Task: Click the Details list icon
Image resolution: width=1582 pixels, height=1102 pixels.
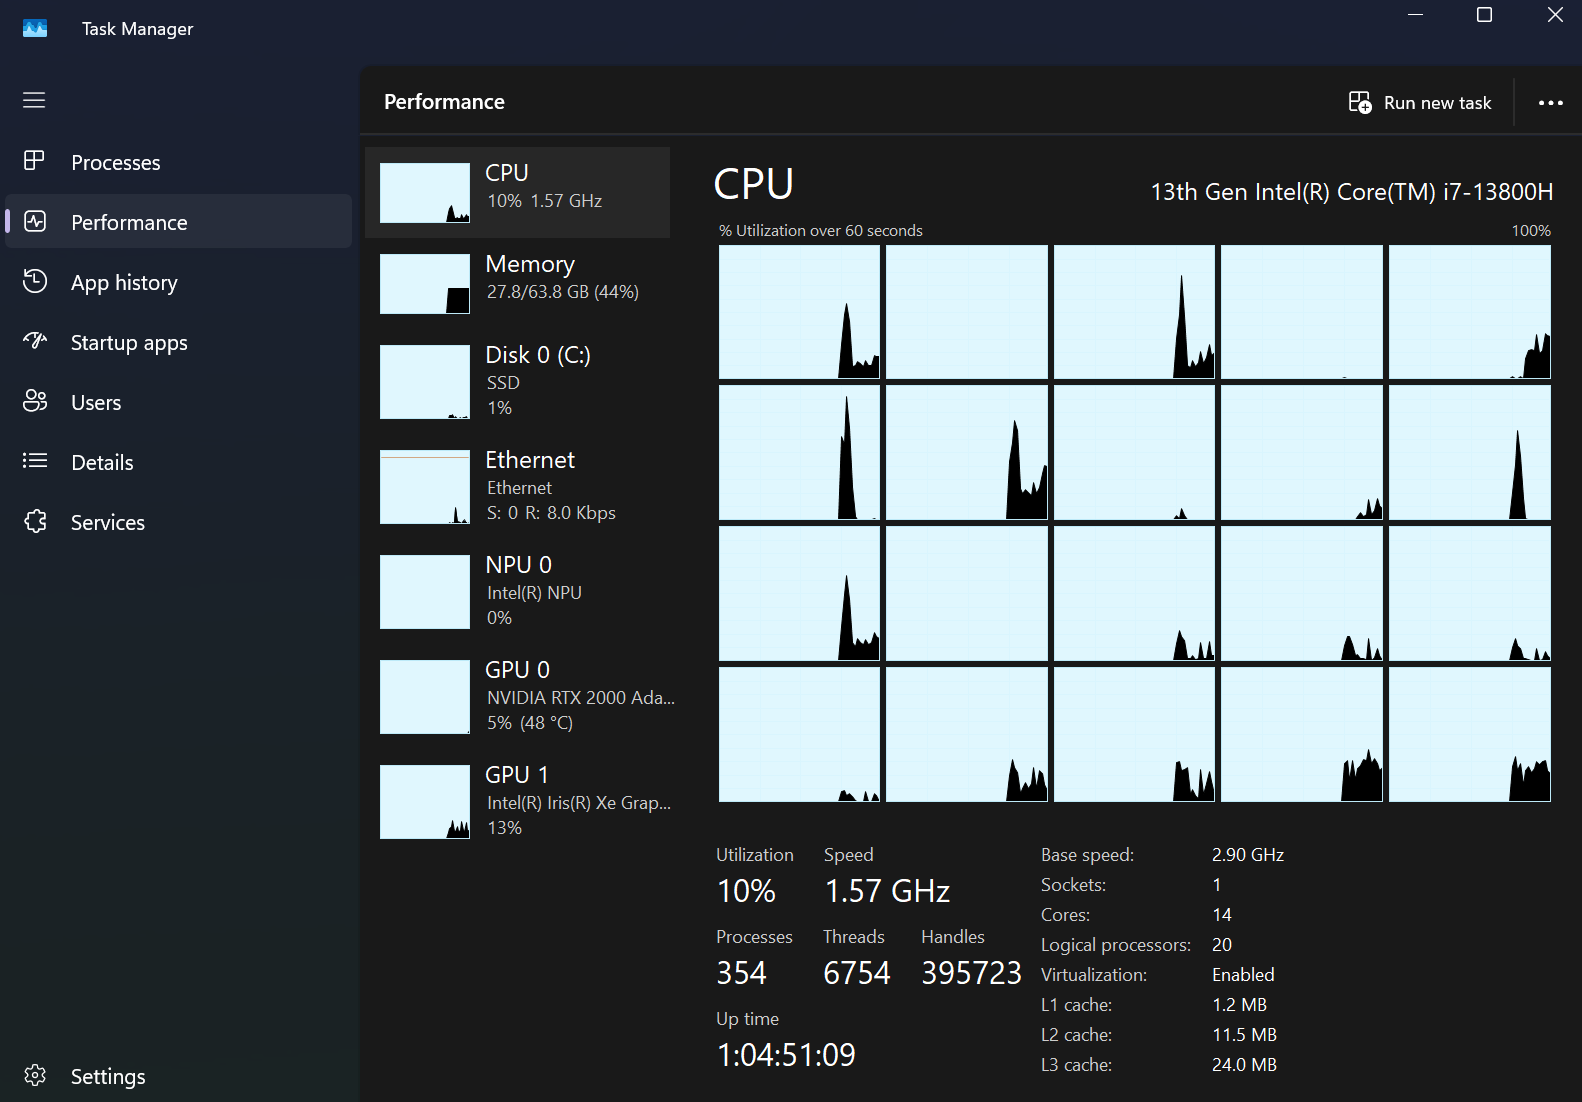Action: pyautogui.click(x=35, y=461)
